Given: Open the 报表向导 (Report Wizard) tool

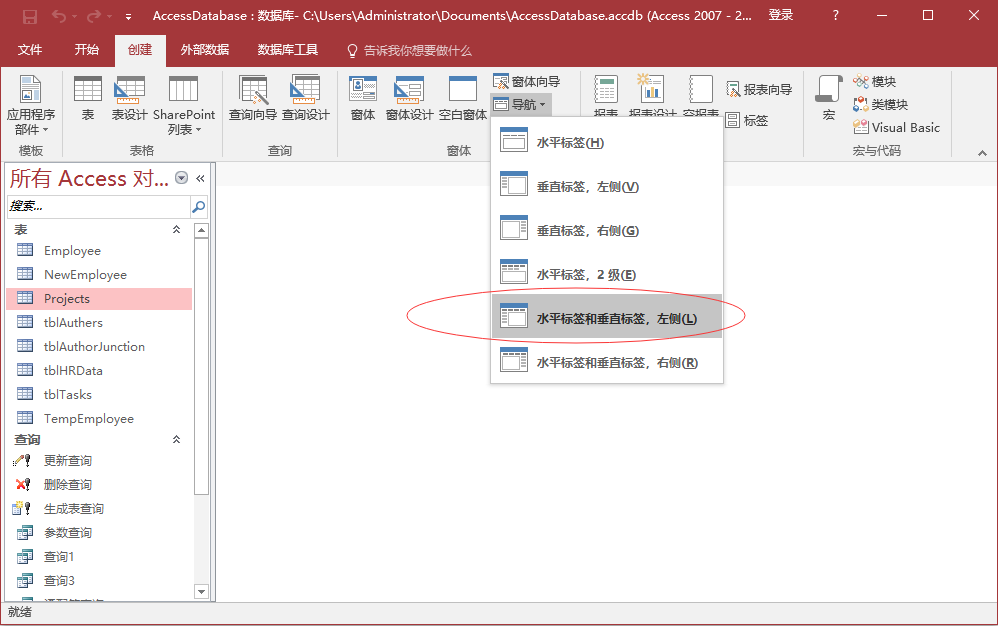Looking at the screenshot, I should tap(759, 90).
